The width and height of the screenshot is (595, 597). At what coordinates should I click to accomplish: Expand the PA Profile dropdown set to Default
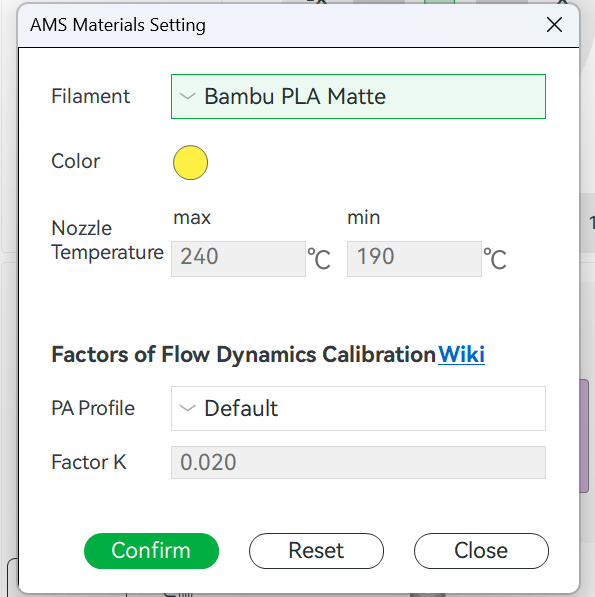coord(358,409)
